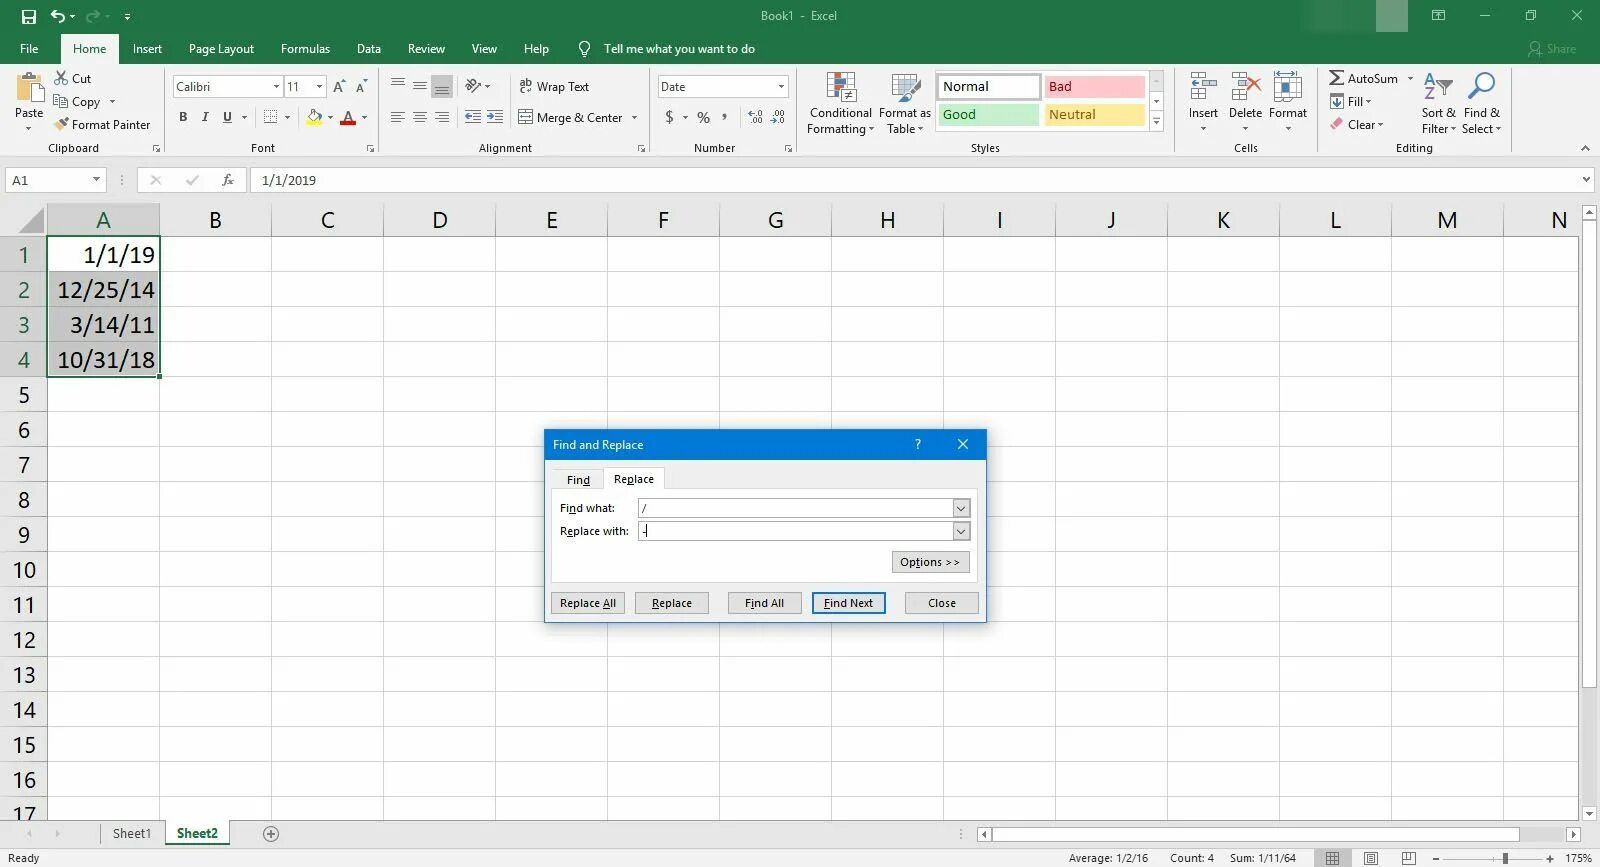Switch to the Formulas ribbon tab
The image size is (1600, 867).
305,48
